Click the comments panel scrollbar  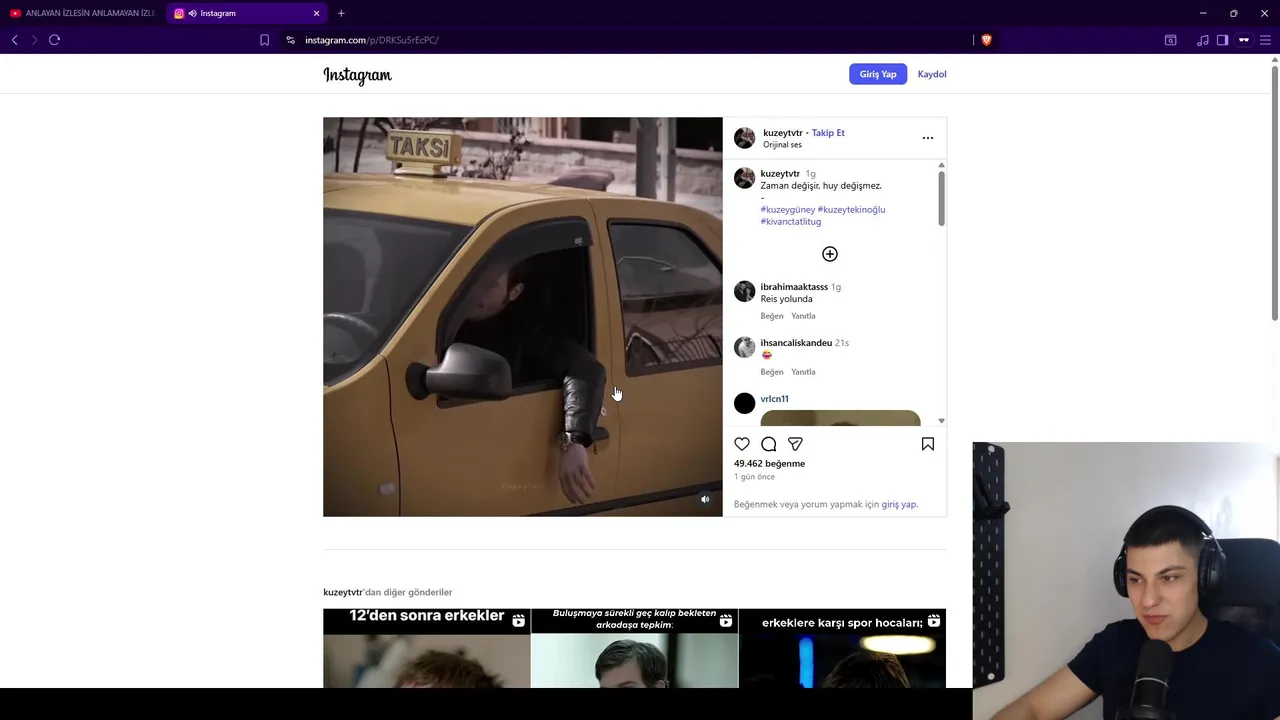point(941,198)
